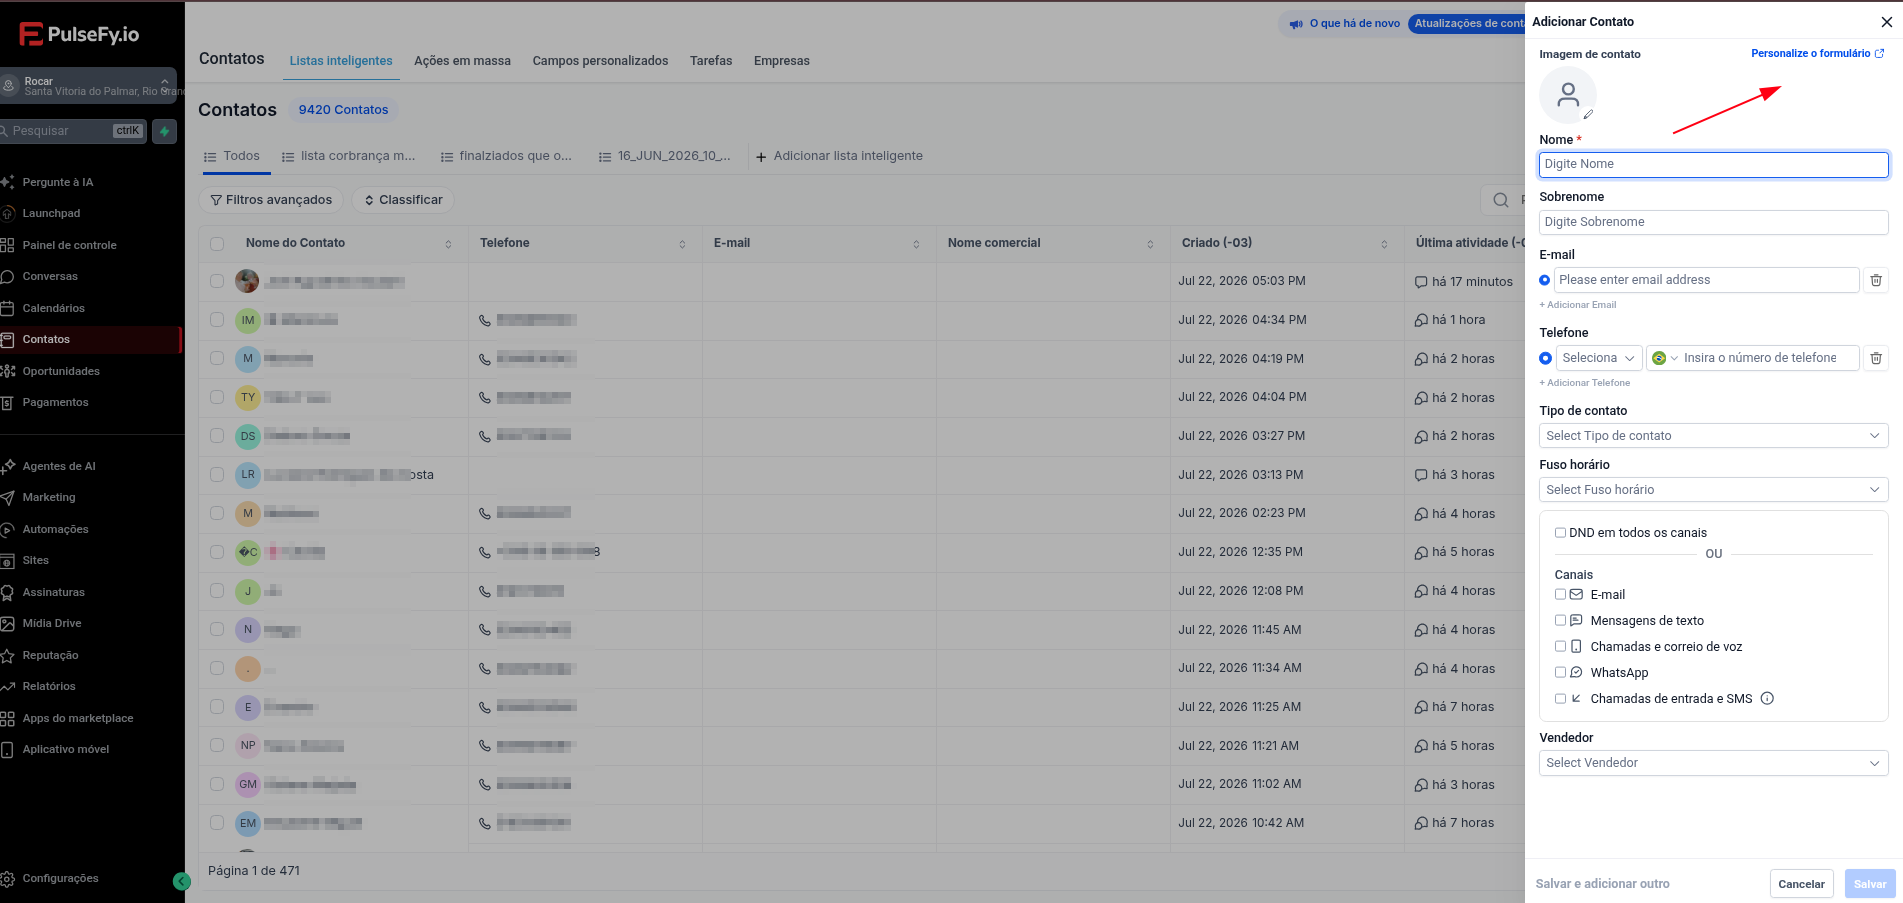The width and height of the screenshot is (1903, 903).
Task: Click the Cancelar button
Action: [x=1801, y=884]
